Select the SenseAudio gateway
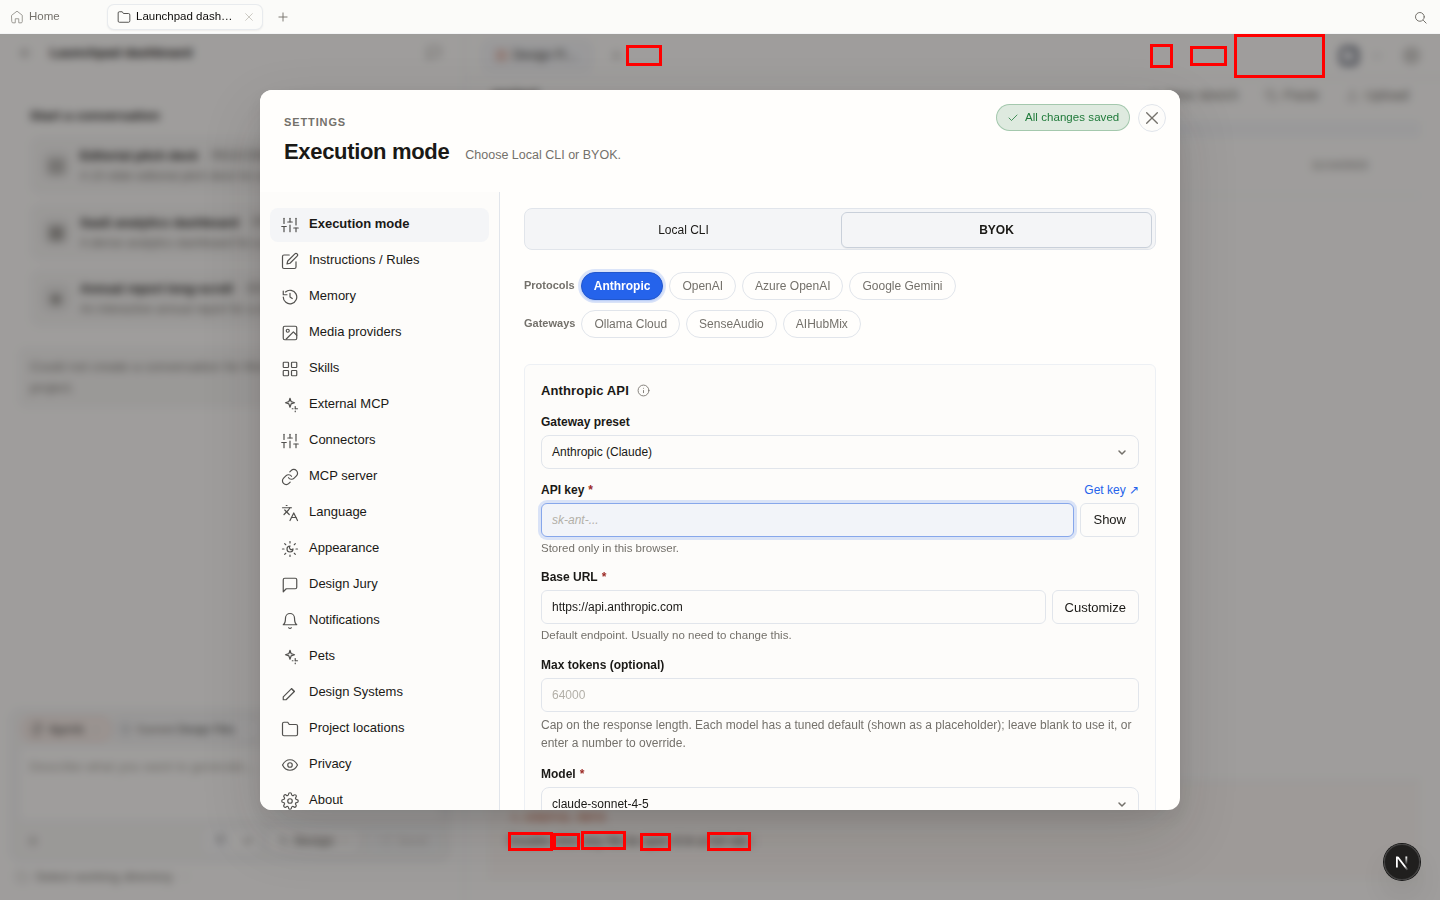1440x900 pixels. pyautogui.click(x=731, y=324)
